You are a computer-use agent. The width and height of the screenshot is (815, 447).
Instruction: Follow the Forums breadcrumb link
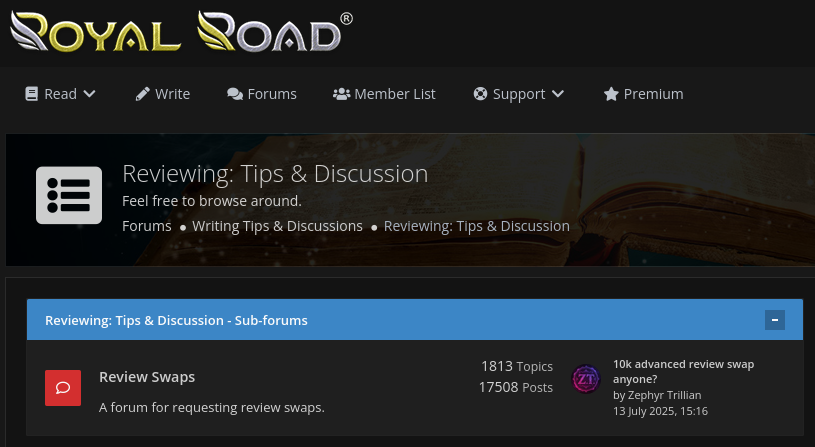pos(147,226)
